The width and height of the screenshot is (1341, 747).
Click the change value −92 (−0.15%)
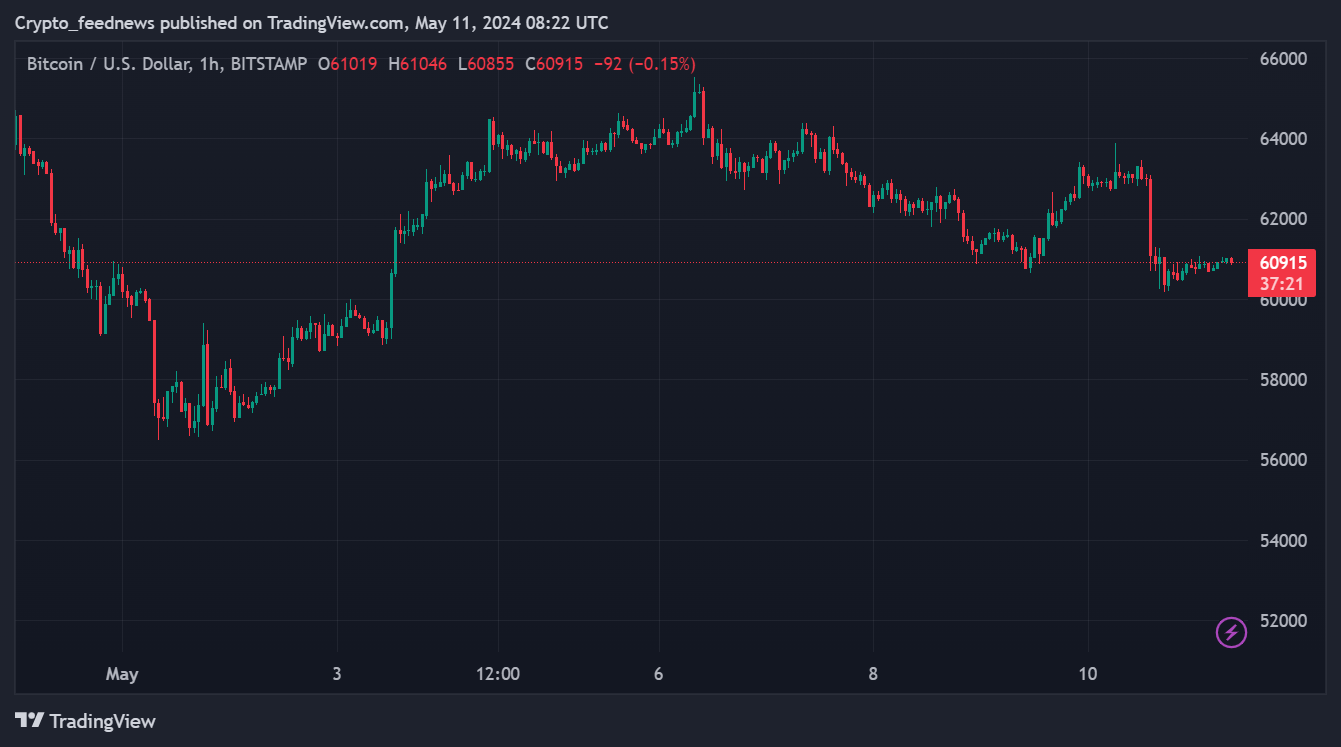point(644,64)
